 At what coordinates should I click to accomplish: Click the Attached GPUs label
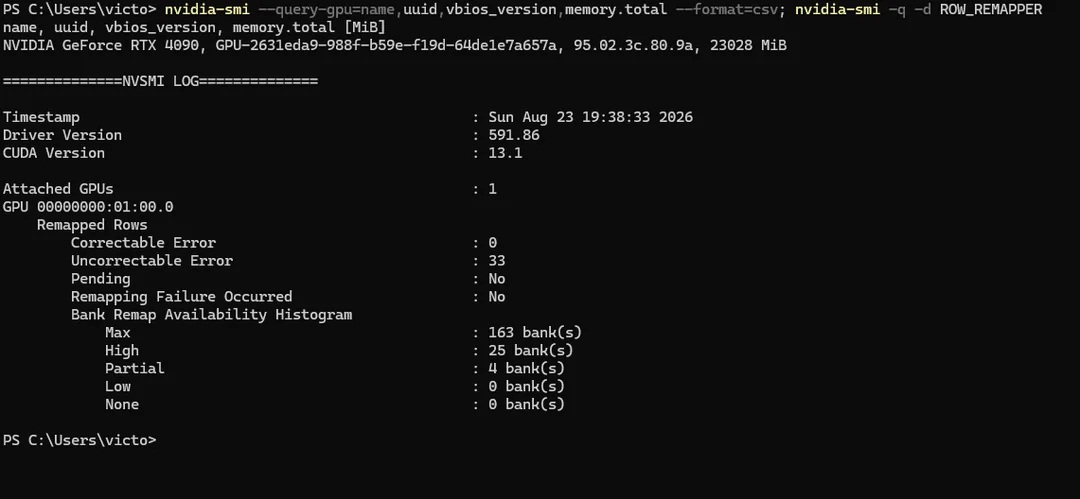[x=58, y=189]
